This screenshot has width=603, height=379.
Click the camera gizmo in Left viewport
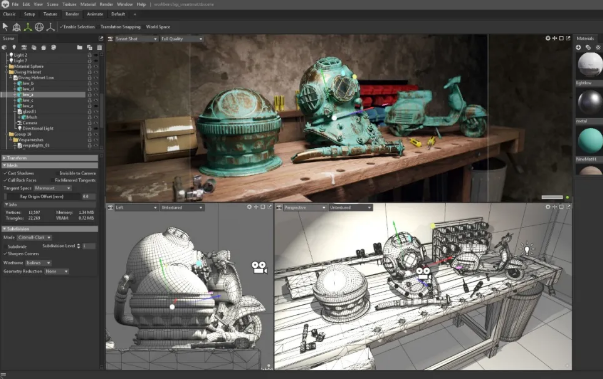[x=259, y=268]
